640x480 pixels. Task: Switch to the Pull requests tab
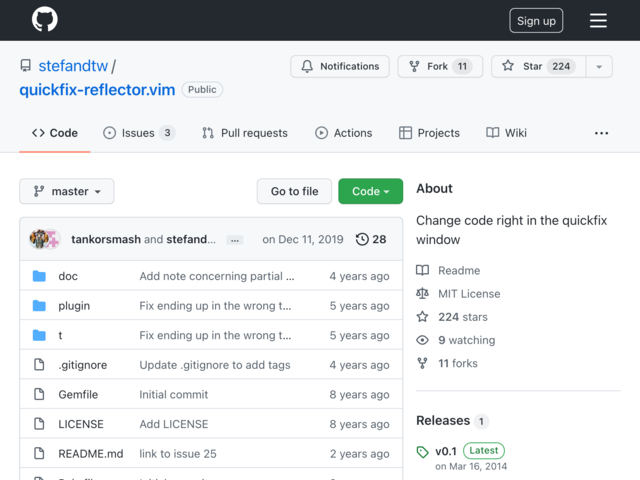click(244, 133)
